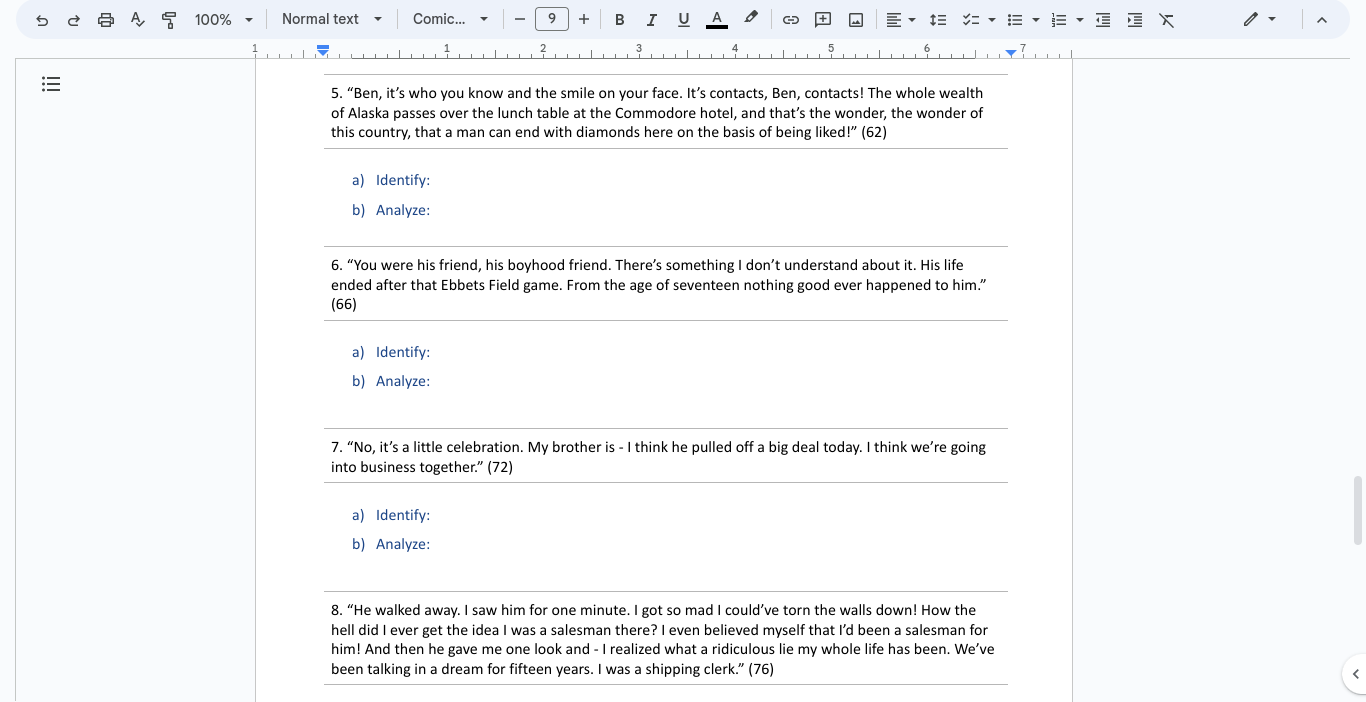
Task: Click "Identify:" under quote 6
Action: coord(403,352)
